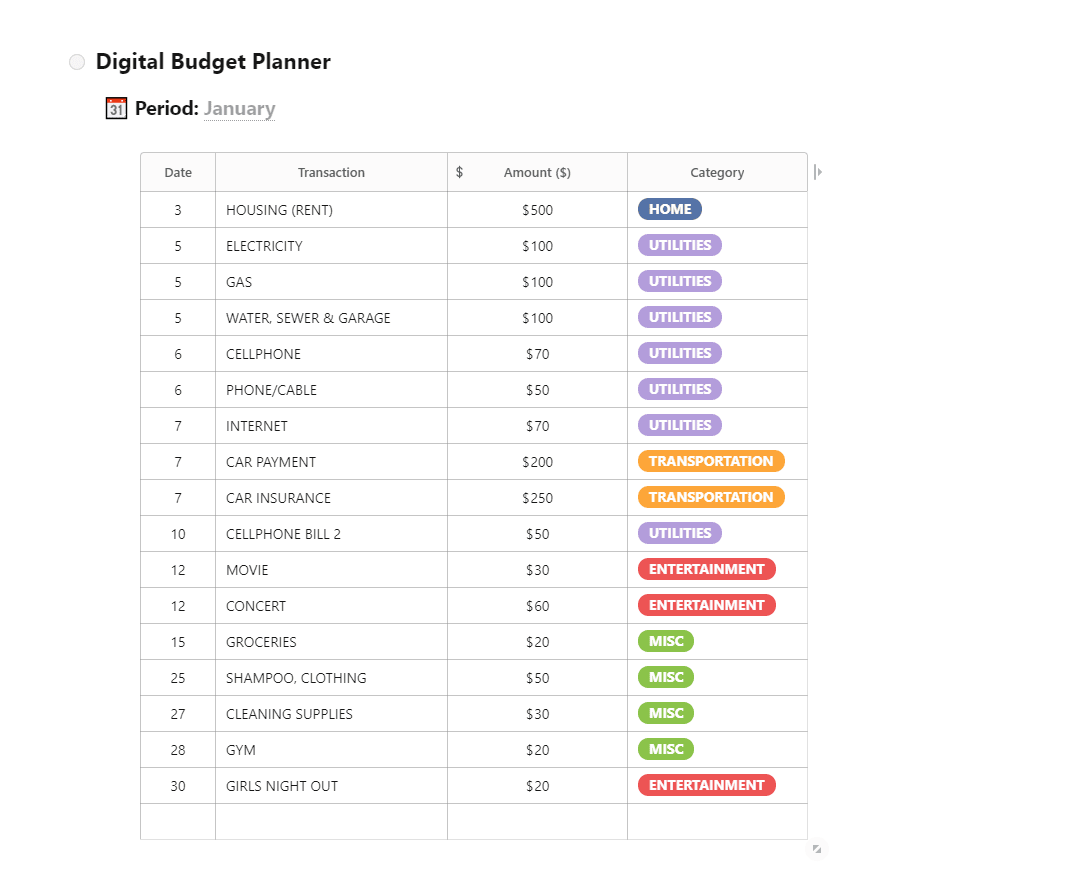Toggle the circle checkbox beside Digital Budget Planner
The width and height of the screenshot is (1078, 871).
point(77,62)
